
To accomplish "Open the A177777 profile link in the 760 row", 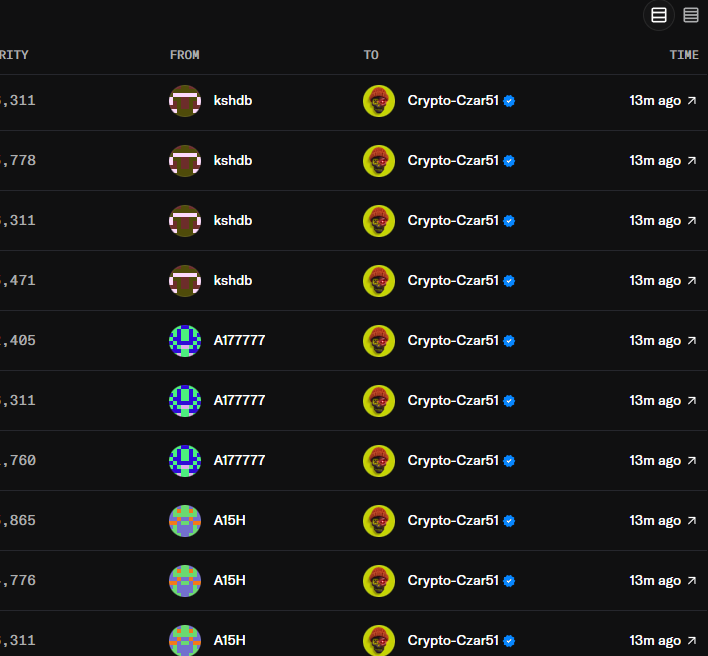I will pyautogui.click(x=239, y=460).
